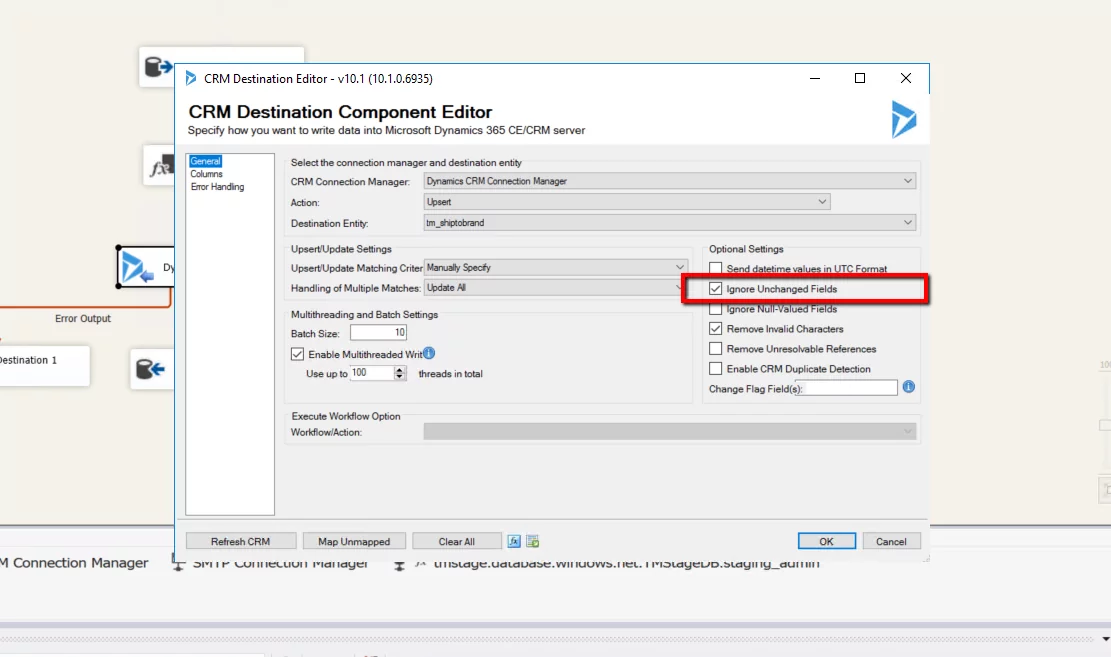Click Map Unmapped button
Image resolution: width=1111 pixels, height=657 pixels.
point(354,541)
